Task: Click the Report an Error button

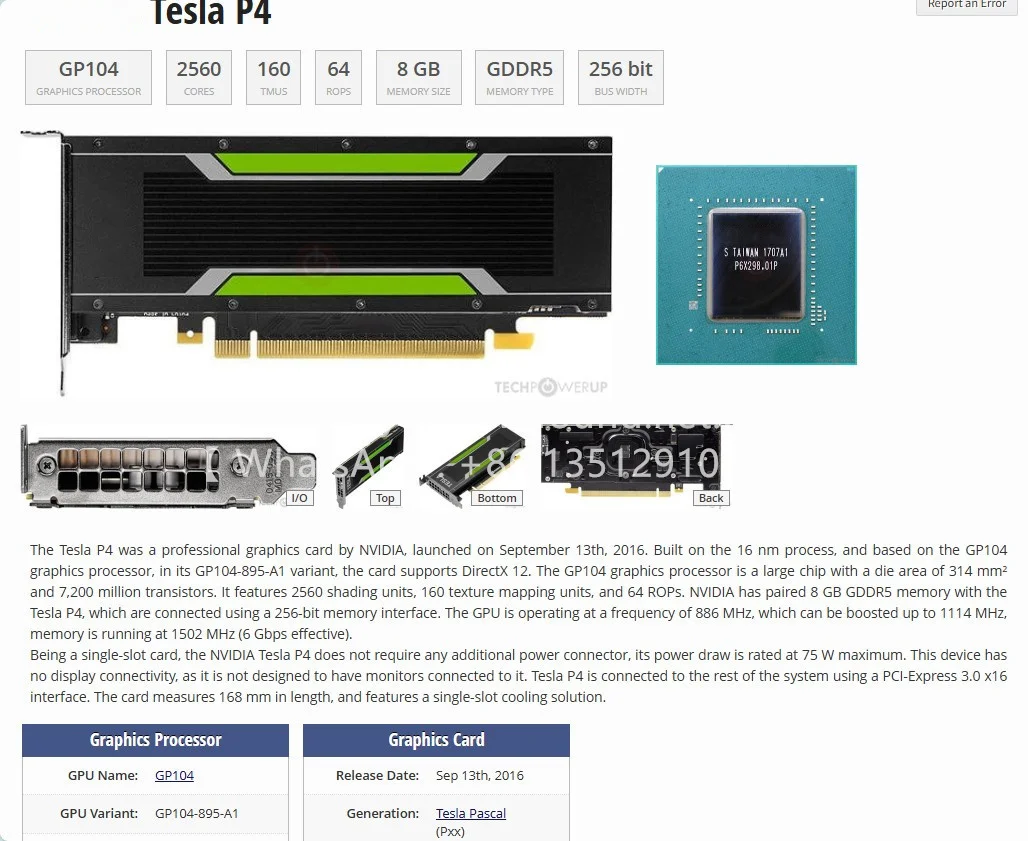Action: coord(966,5)
